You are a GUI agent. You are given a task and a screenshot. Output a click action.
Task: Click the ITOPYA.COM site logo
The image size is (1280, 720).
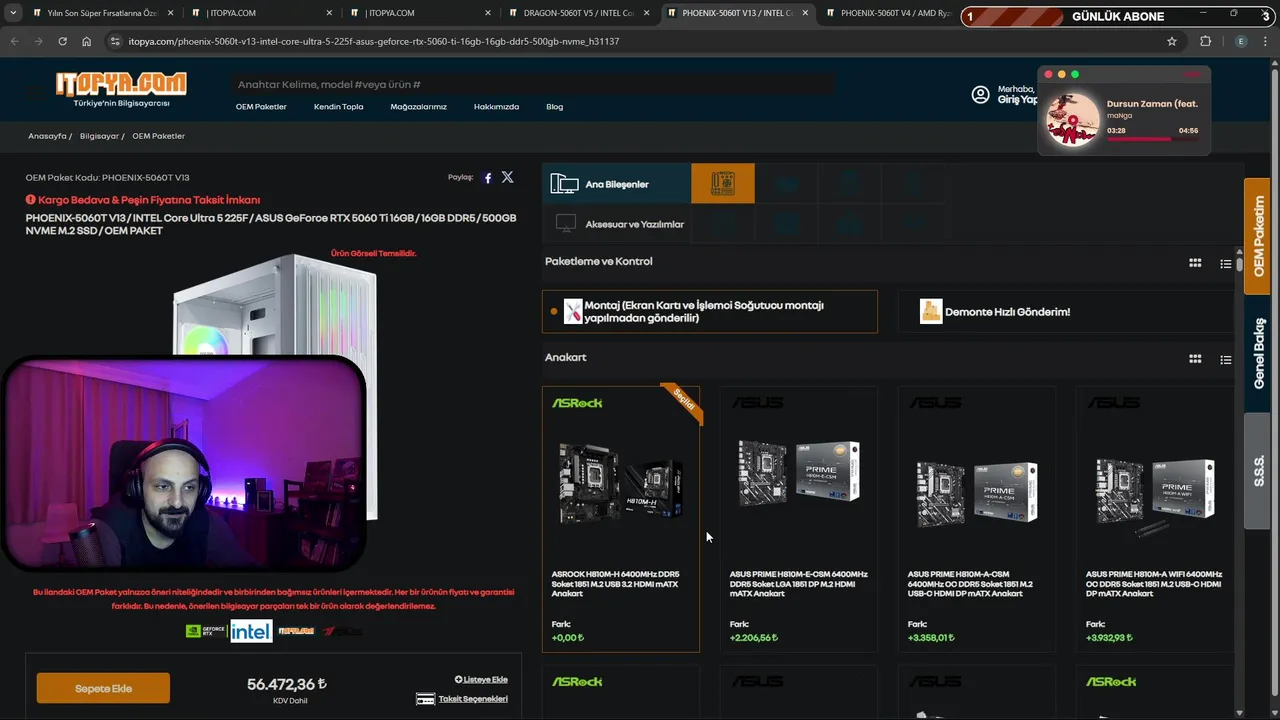(x=120, y=88)
